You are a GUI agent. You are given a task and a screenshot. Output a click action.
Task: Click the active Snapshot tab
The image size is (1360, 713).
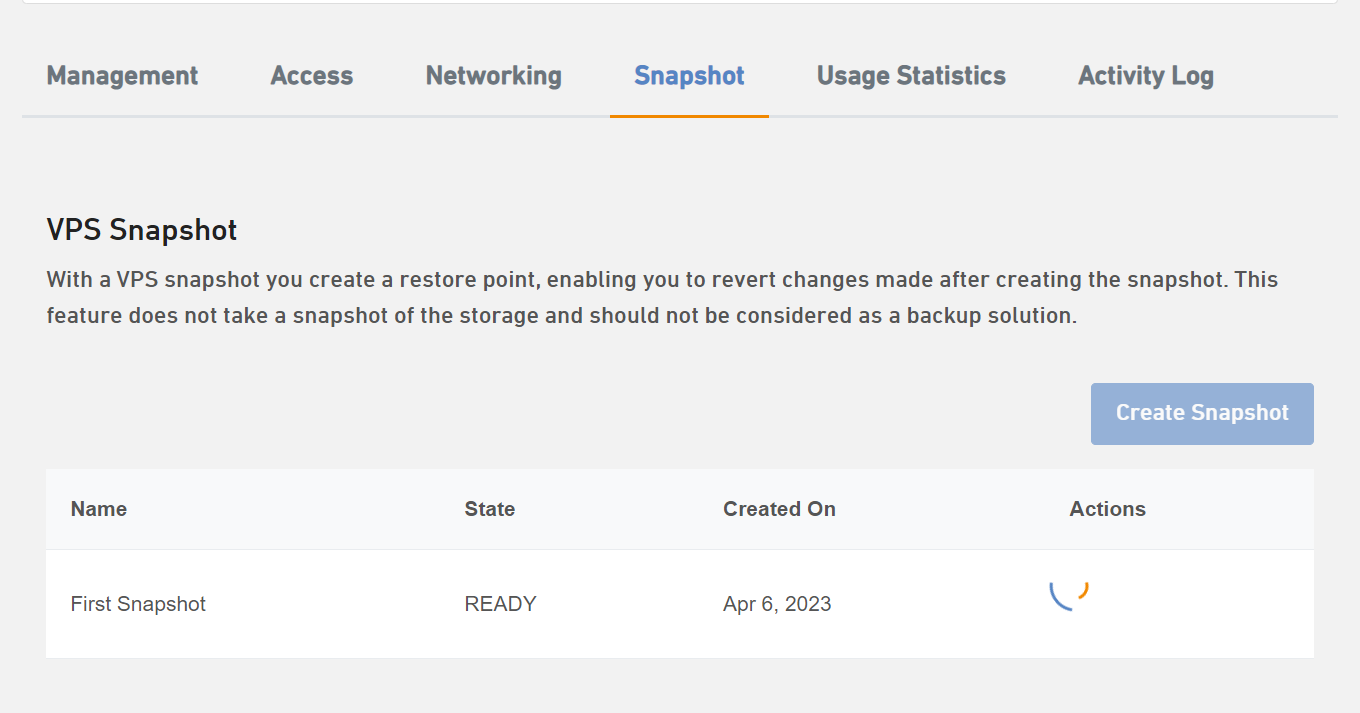tap(688, 75)
